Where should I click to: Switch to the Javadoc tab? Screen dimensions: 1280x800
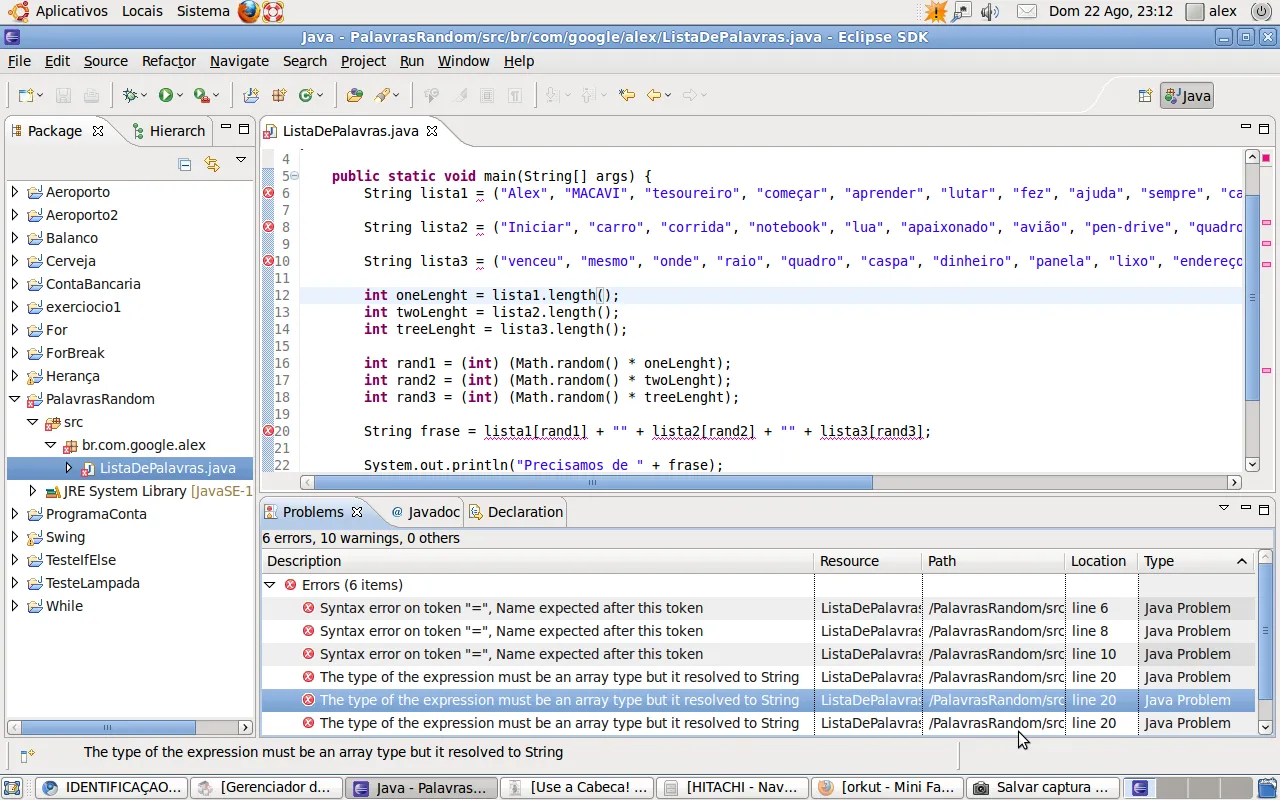[425, 512]
